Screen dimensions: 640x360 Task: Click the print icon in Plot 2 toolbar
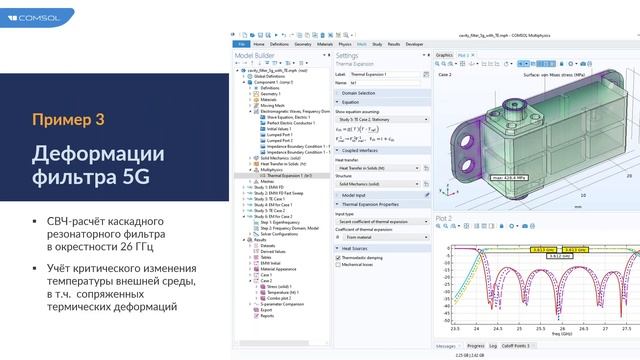(532, 226)
